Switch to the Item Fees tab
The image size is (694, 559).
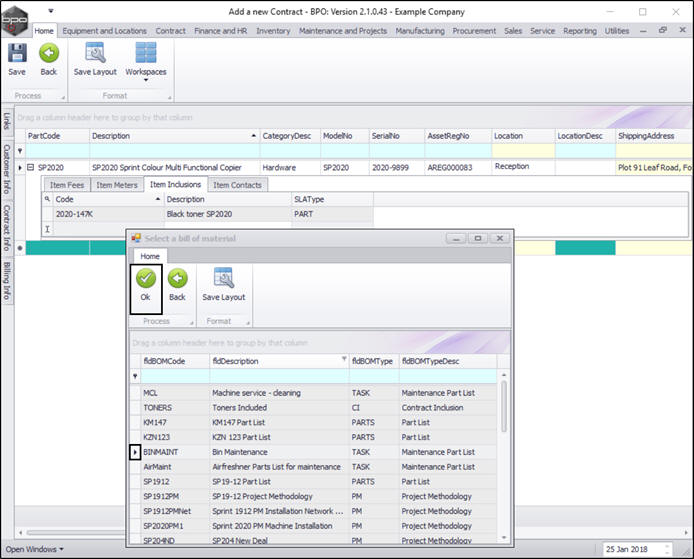(x=67, y=184)
